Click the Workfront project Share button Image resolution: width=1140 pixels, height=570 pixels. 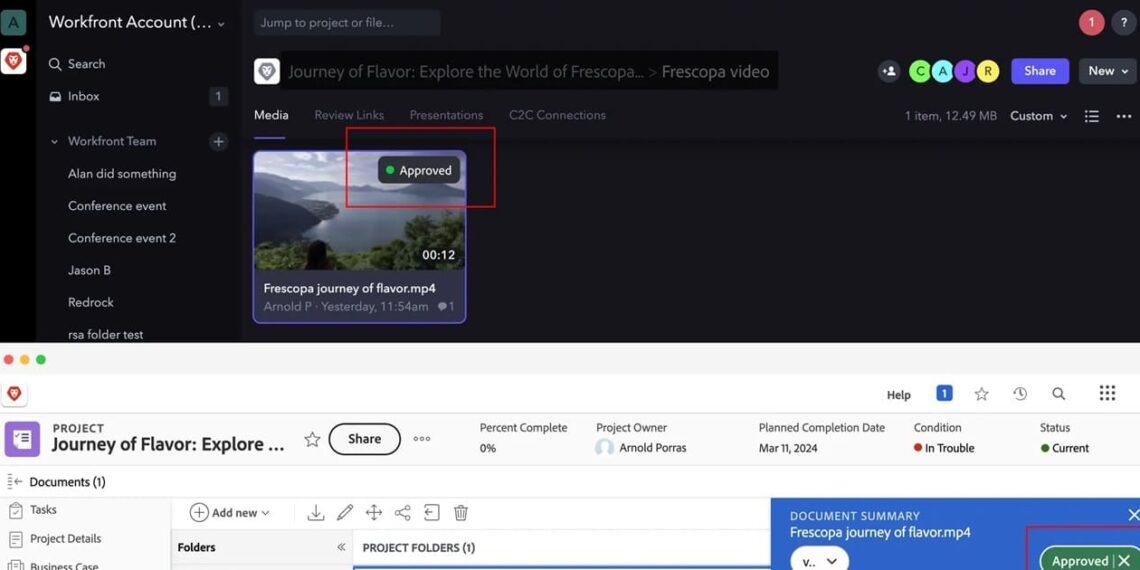(364, 439)
